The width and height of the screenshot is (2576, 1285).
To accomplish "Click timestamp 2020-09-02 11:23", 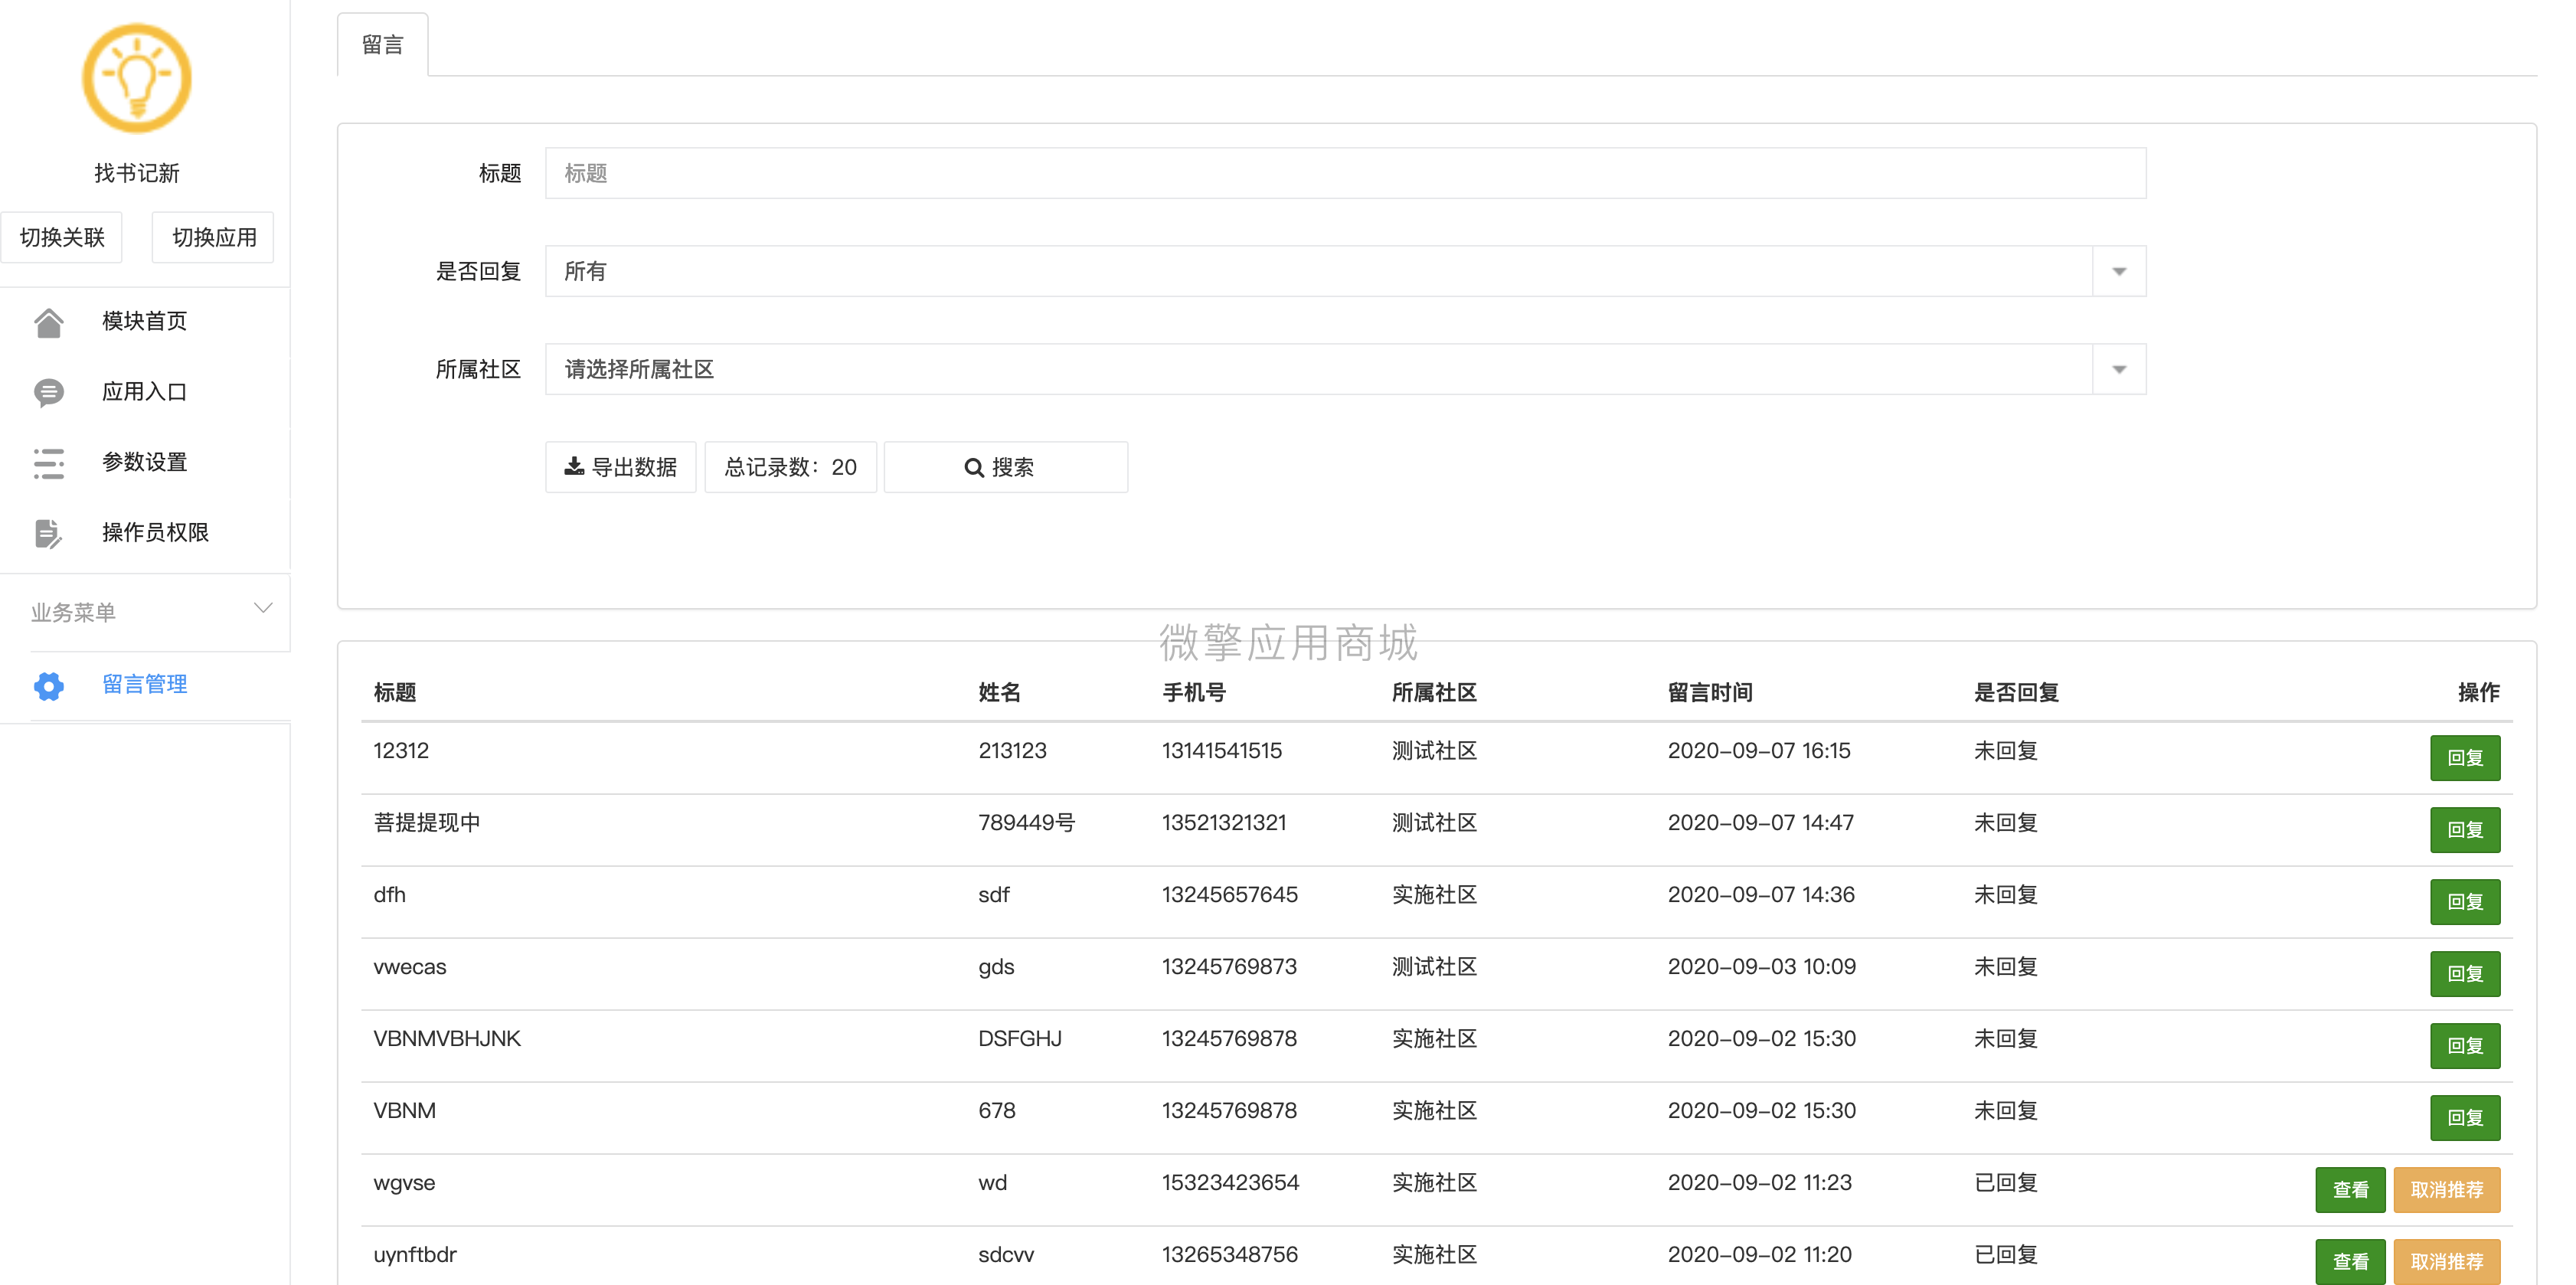I will click(1760, 1182).
